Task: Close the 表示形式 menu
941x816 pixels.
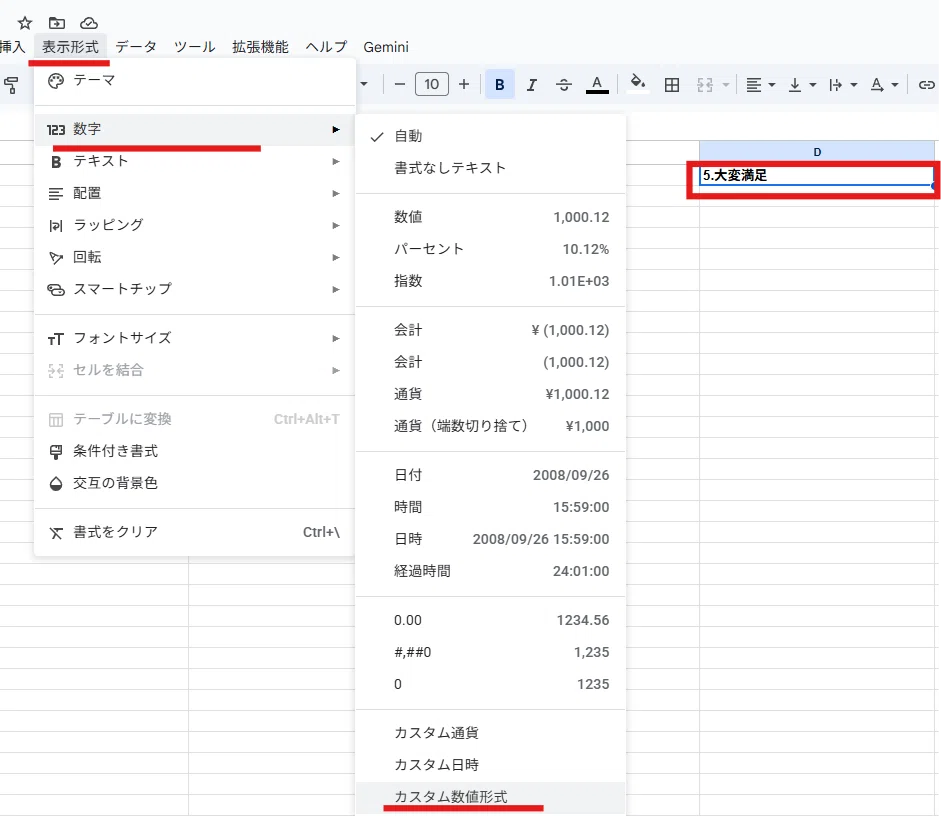Action: [70, 47]
